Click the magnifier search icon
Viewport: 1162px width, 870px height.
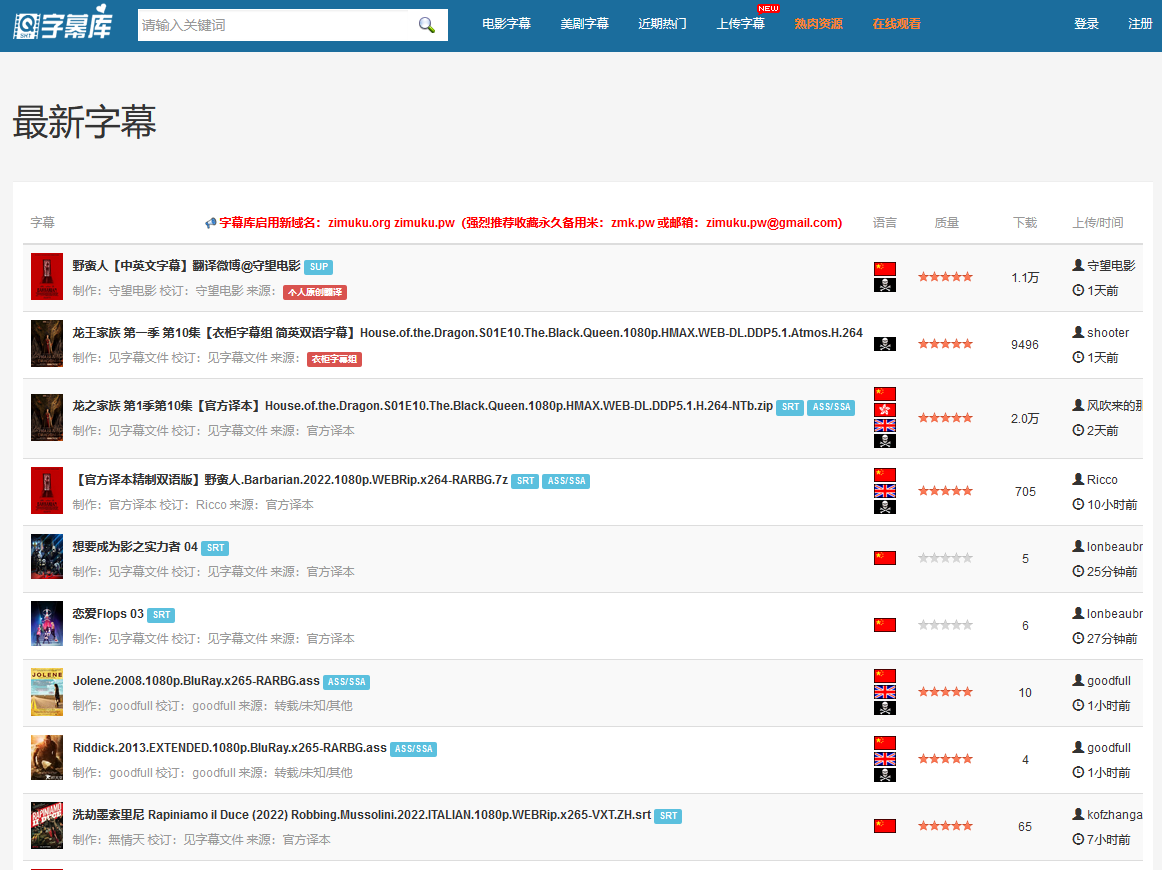coord(426,25)
